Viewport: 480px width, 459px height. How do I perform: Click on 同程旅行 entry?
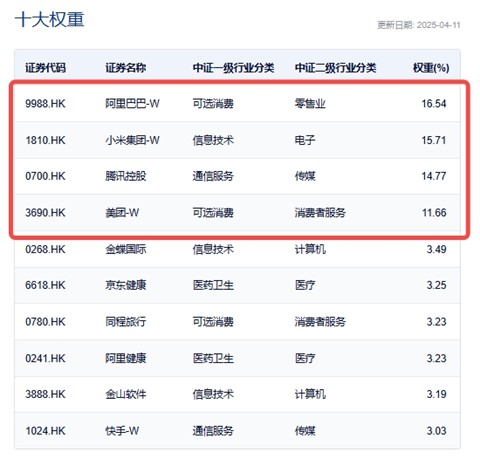pos(126,322)
